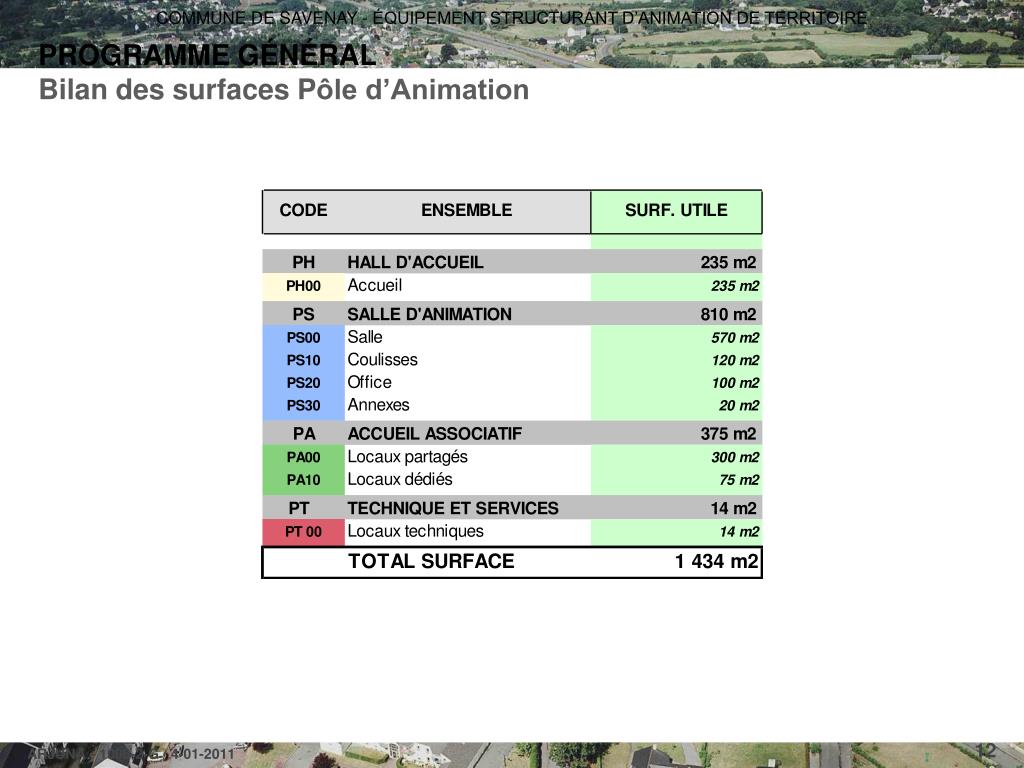Select the red 'PT 00' code cell
This screenshot has width=1024, height=768.
click(x=303, y=532)
